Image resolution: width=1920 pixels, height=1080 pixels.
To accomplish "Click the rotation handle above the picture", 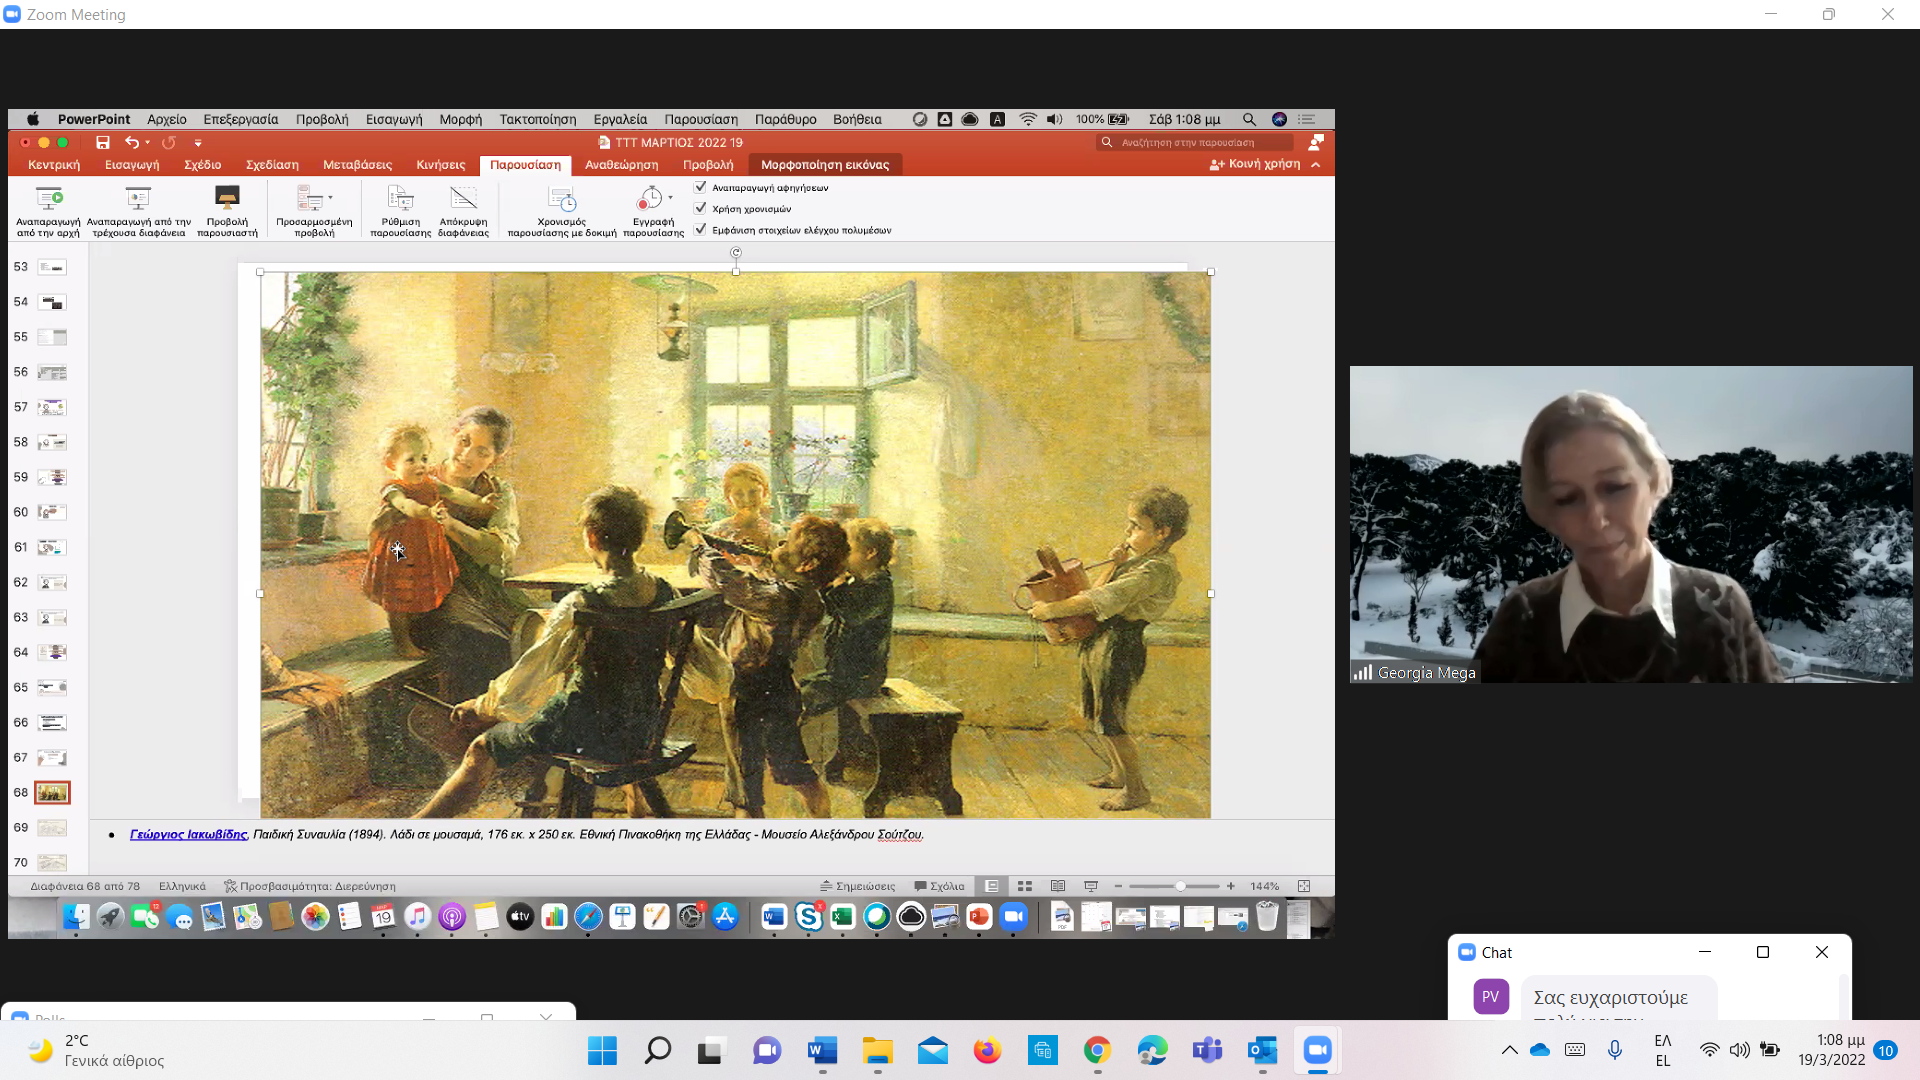I will pos(736,252).
